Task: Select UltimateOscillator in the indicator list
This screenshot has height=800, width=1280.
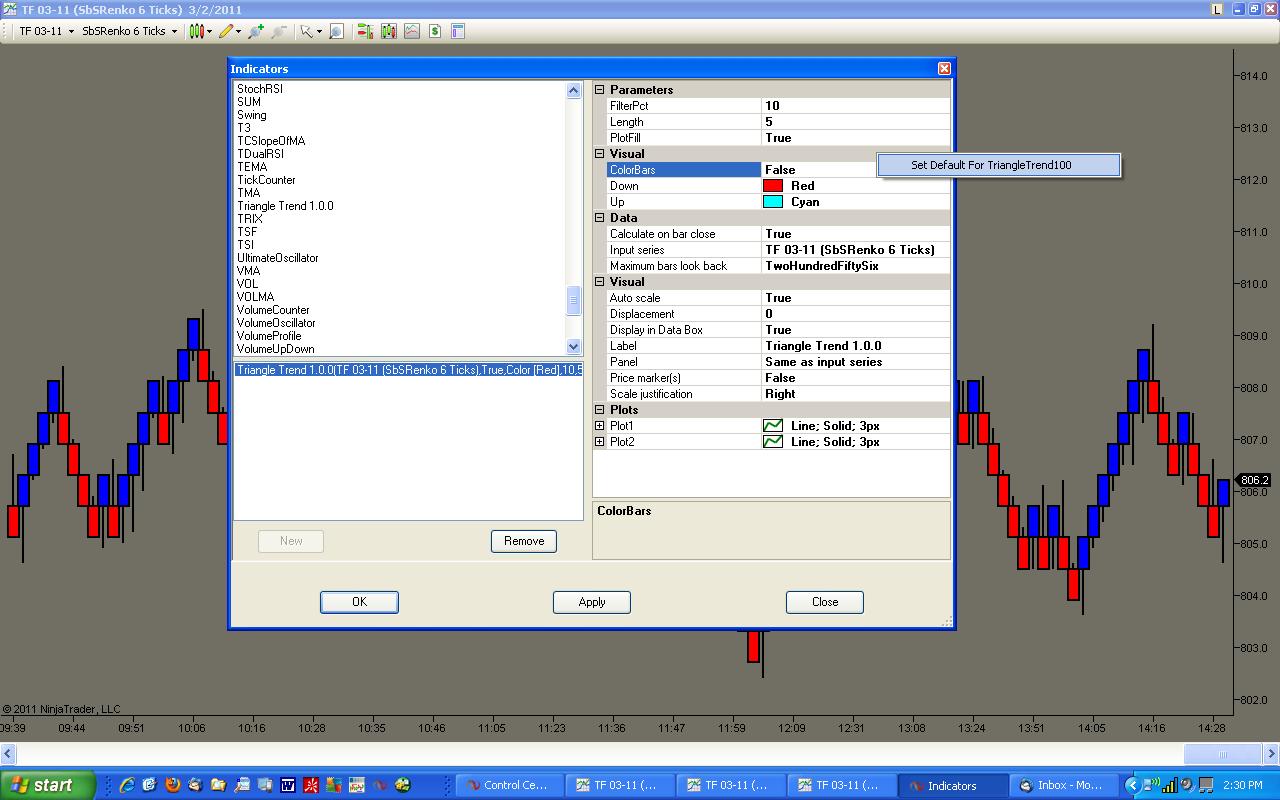Action: click(x=278, y=258)
